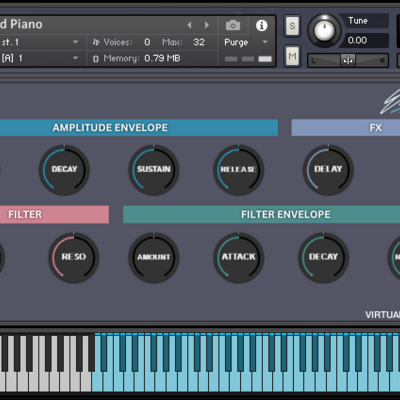Click the pan slider center handle
This screenshot has height=400, width=400.
[x=348, y=60]
